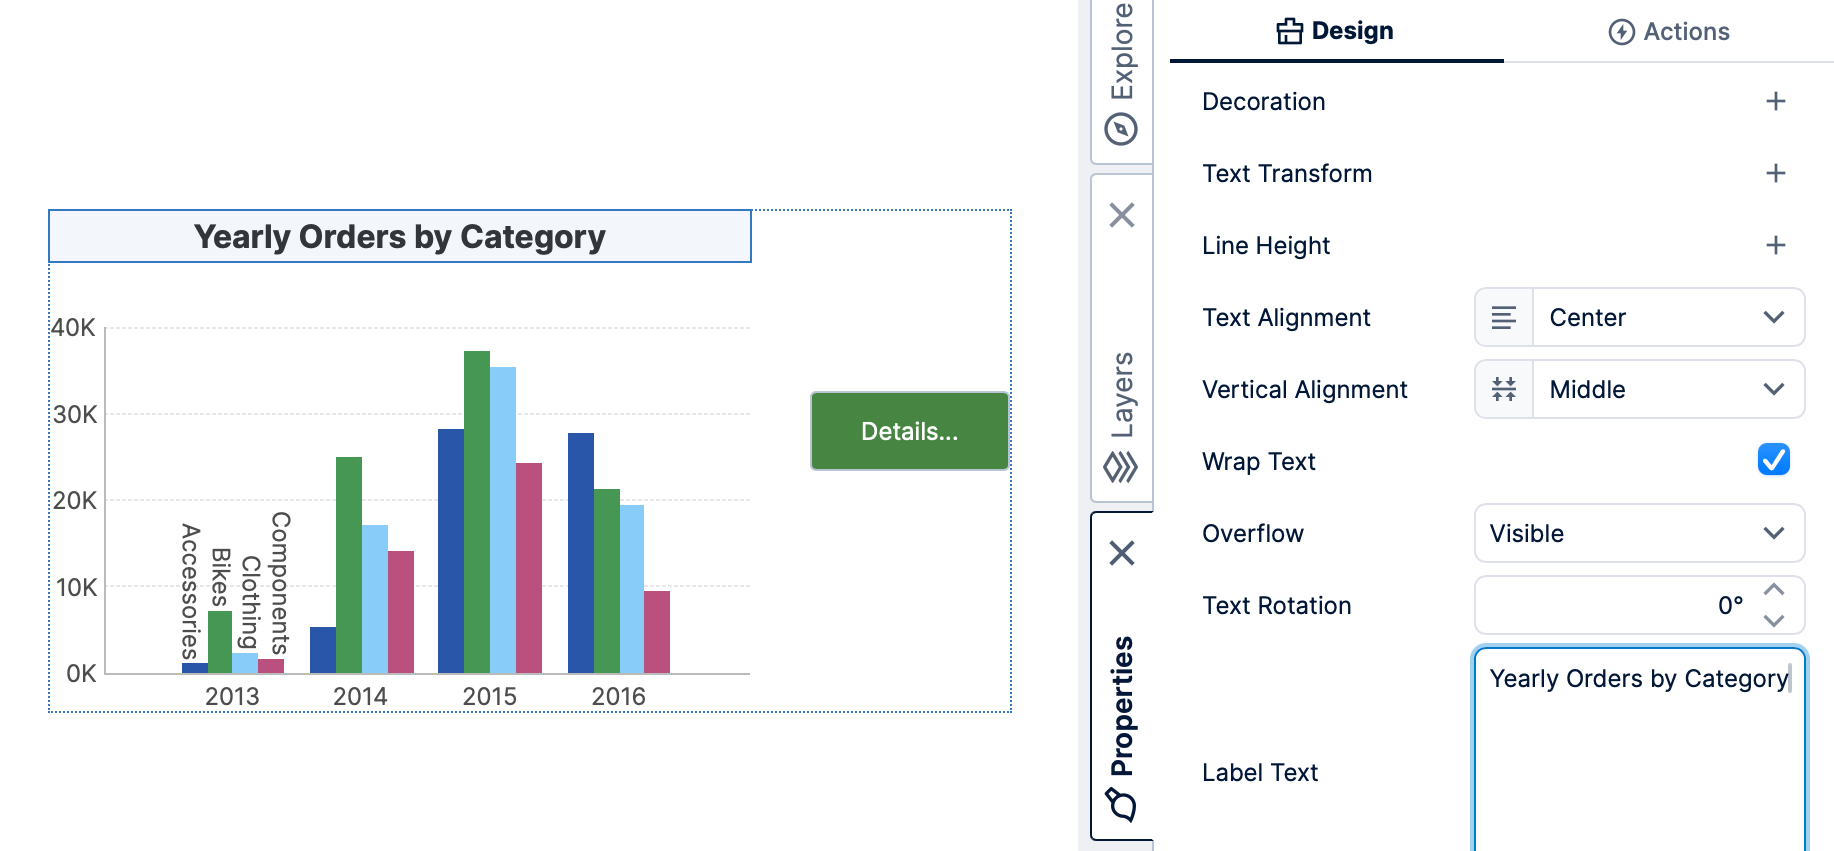The width and height of the screenshot is (1834, 851).
Task: Close the Properties panel with X
Action: tap(1122, 553)
